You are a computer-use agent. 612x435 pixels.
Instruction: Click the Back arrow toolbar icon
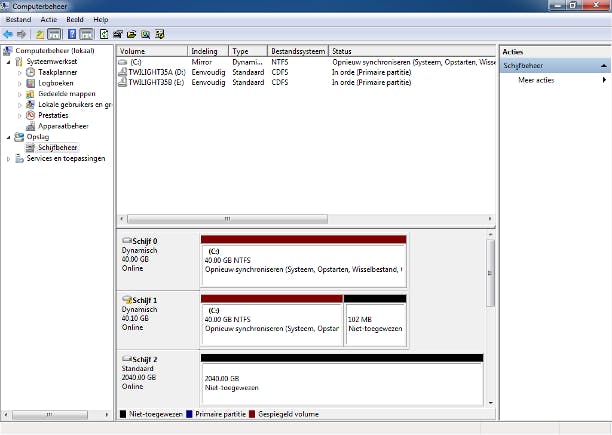7,34
